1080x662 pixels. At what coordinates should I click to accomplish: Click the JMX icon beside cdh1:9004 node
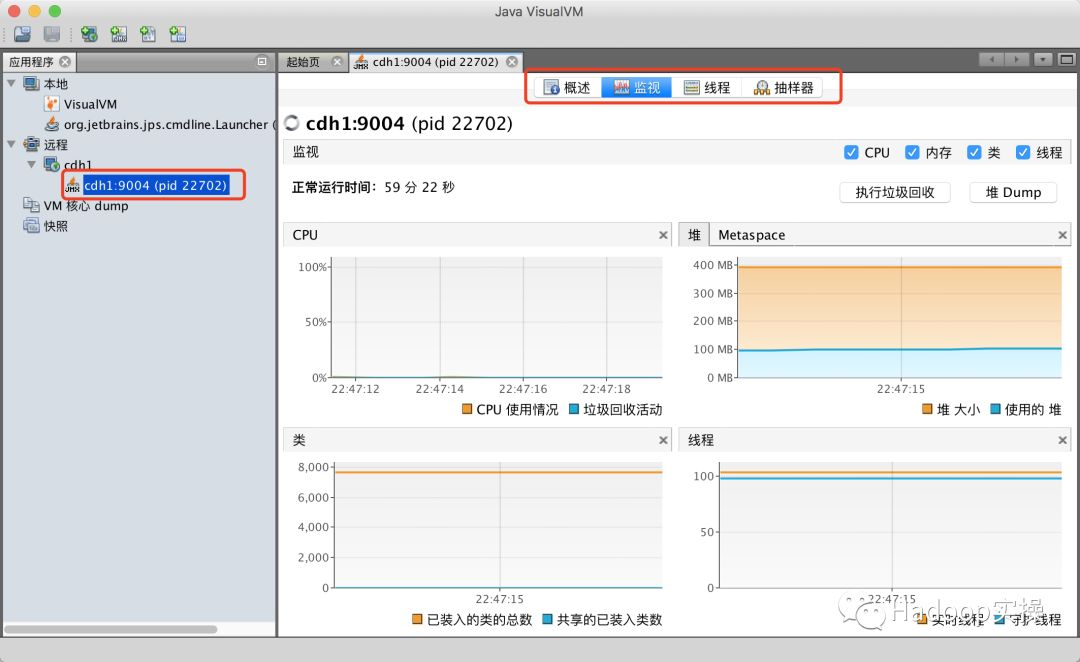point(72,185)
